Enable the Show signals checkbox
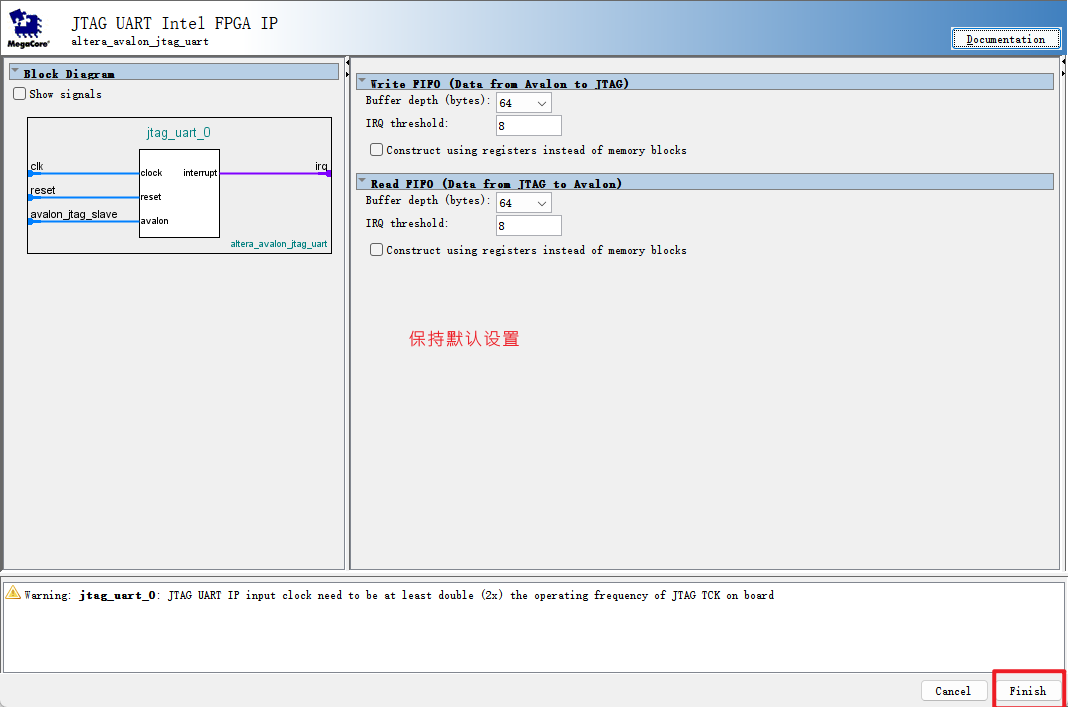Viewport: 1068px width, 707px height. click(x=19, y=94)
